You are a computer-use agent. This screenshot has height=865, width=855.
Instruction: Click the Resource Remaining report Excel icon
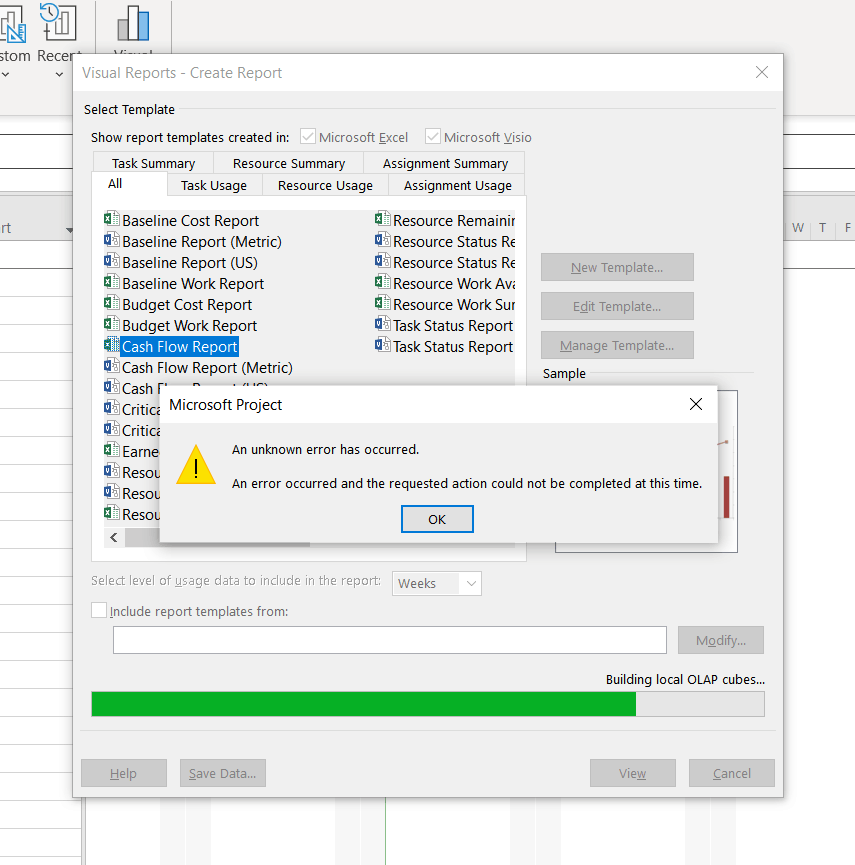[x=383, y=219]
